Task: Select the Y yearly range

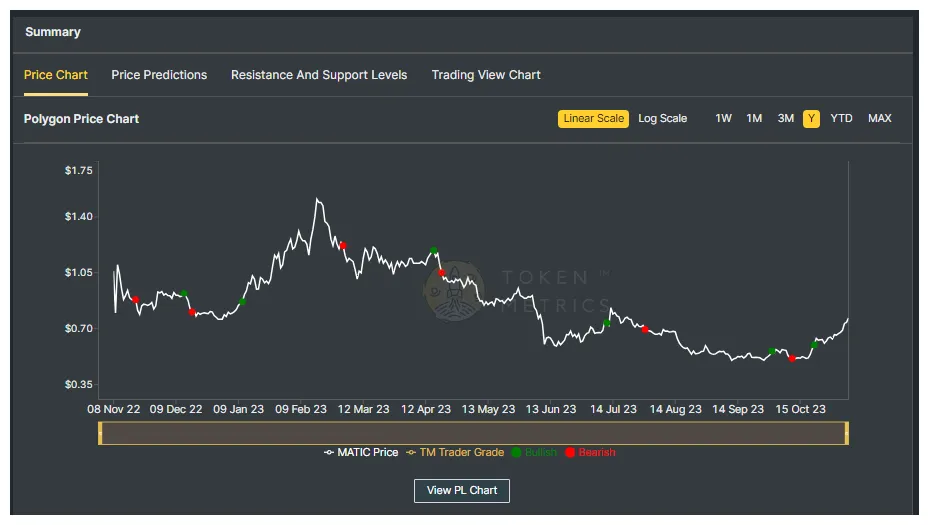Action: (811, 119)
